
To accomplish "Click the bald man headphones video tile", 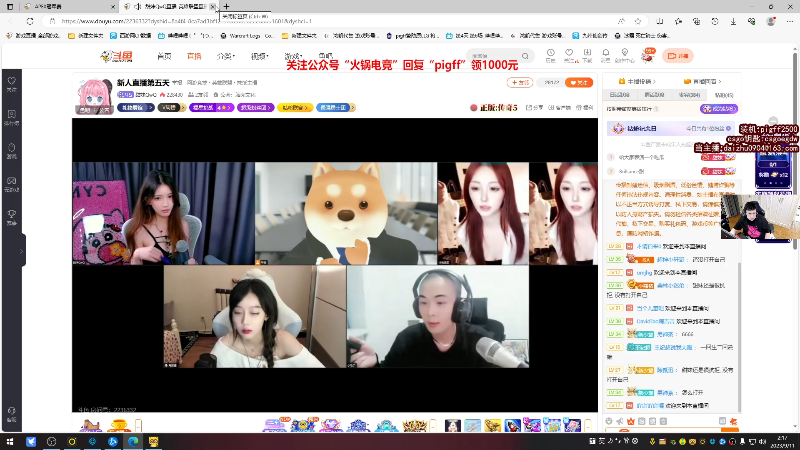I will click(x=438, y=316).
